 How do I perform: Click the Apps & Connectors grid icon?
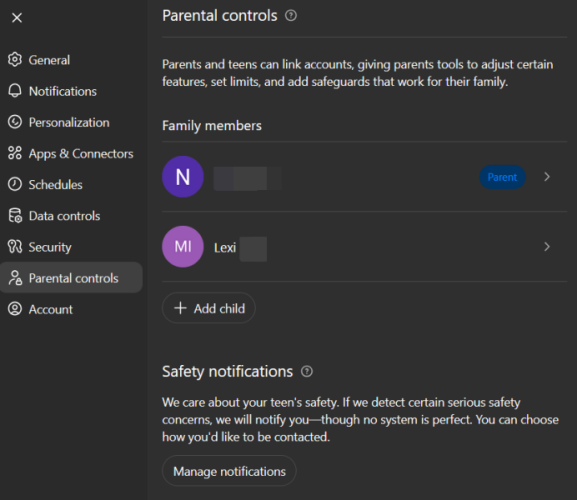click(15, 153)
